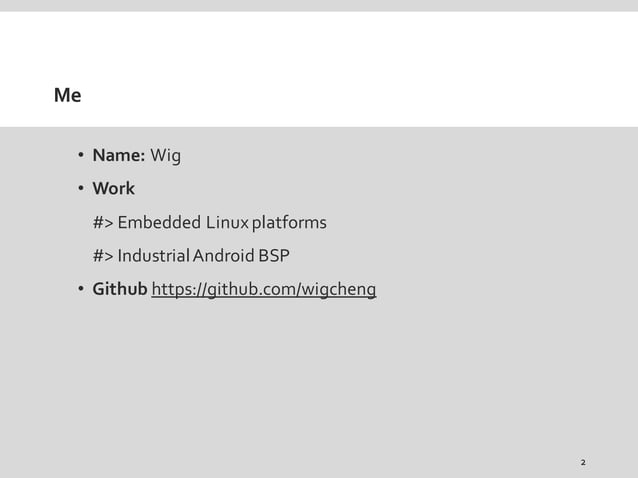Select the word "platforms"

289,223
